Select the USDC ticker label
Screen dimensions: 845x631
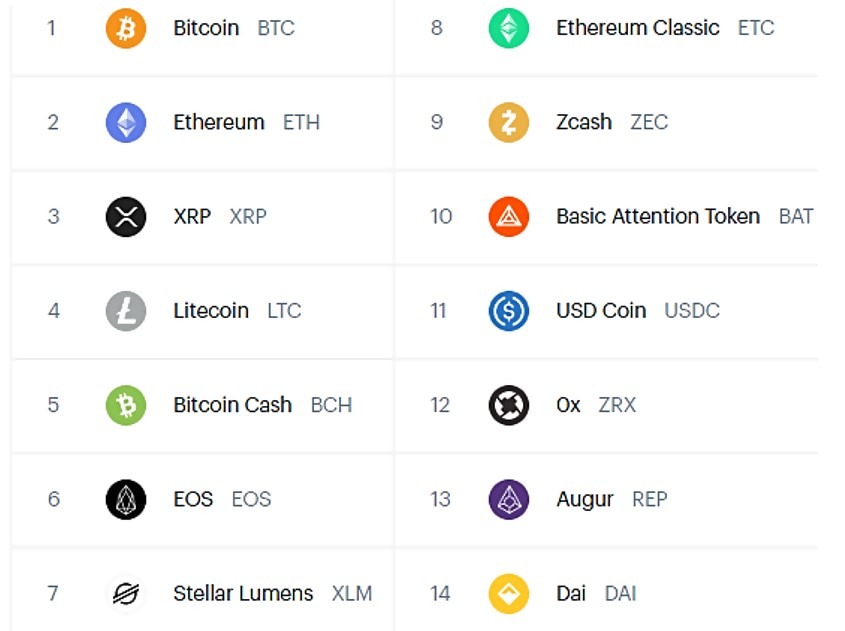[x=692, y=311]
